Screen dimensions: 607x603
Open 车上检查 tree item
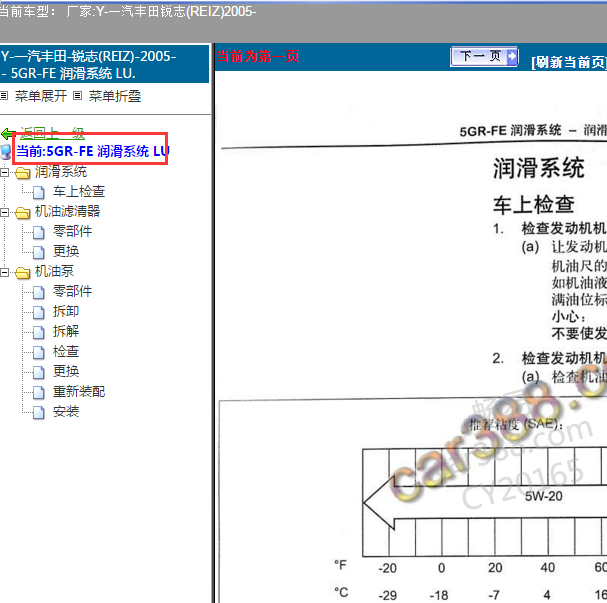click(79, 192)
